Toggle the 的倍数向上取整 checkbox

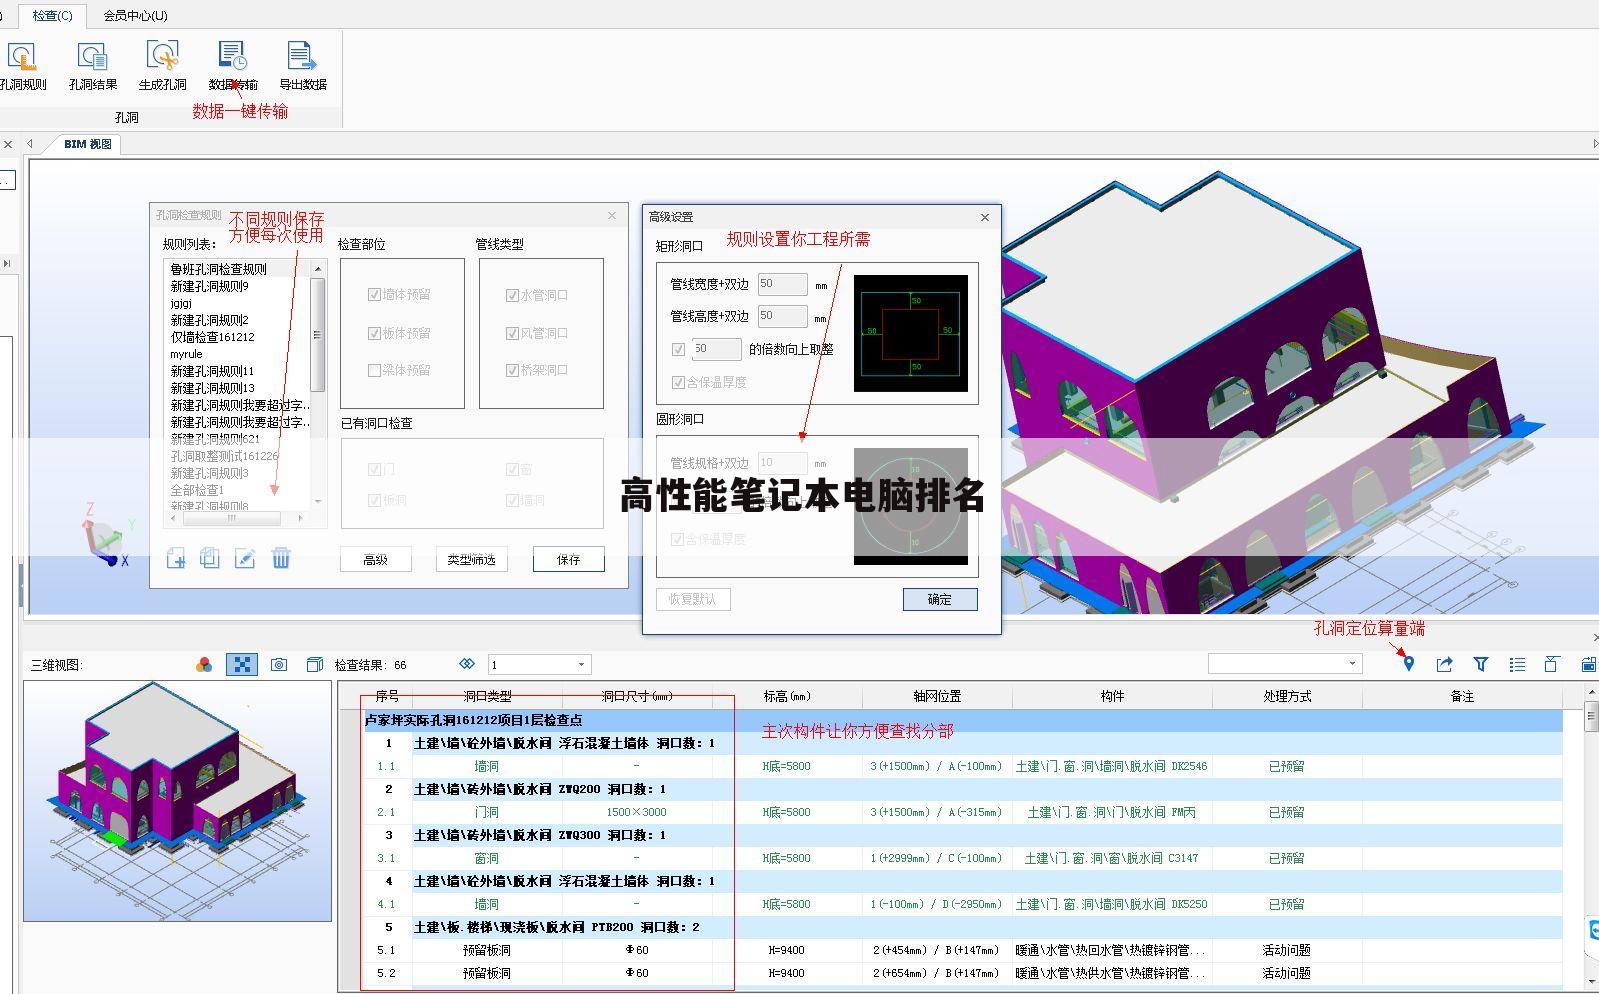coord(679,349)
